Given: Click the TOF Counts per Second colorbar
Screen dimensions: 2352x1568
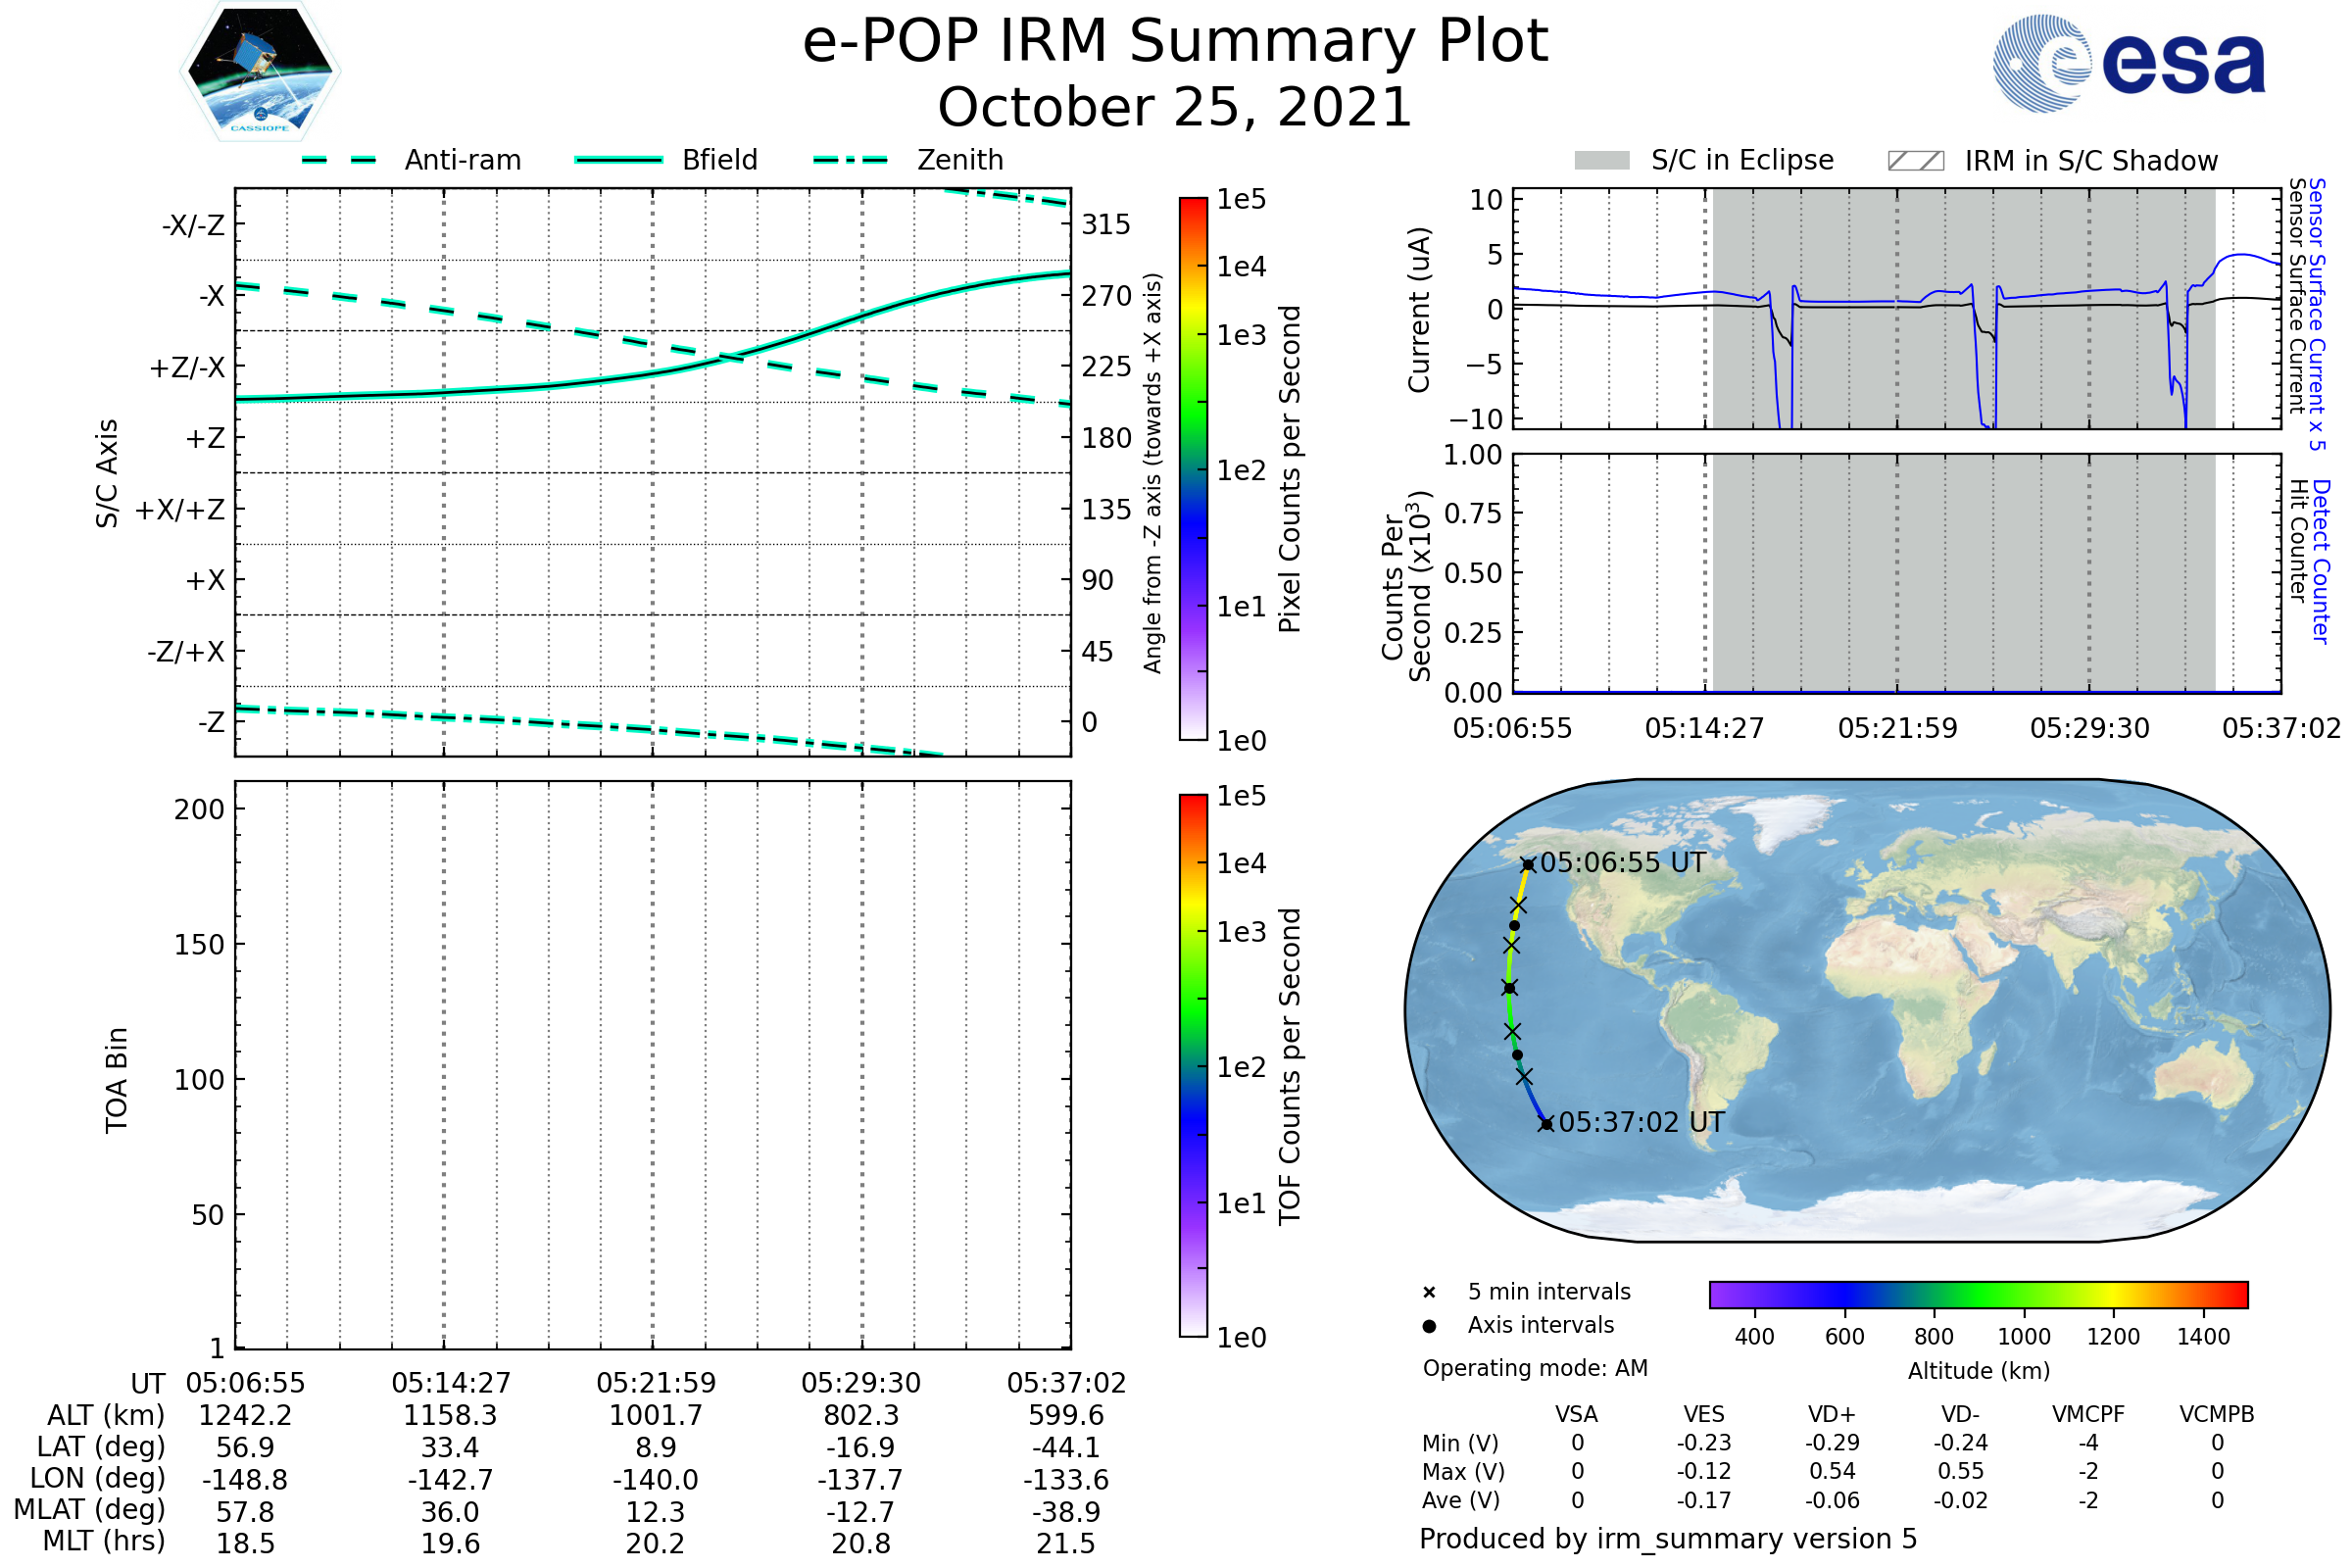Looking at the screenshot, I should 1193,1065.
